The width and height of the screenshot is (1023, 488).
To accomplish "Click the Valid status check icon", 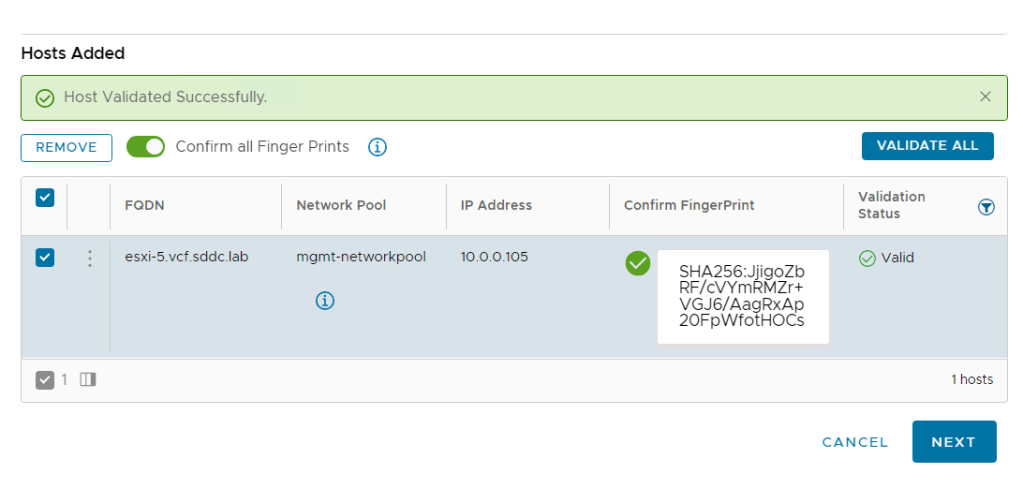I will pyautogui.click(x=867, y=258).
